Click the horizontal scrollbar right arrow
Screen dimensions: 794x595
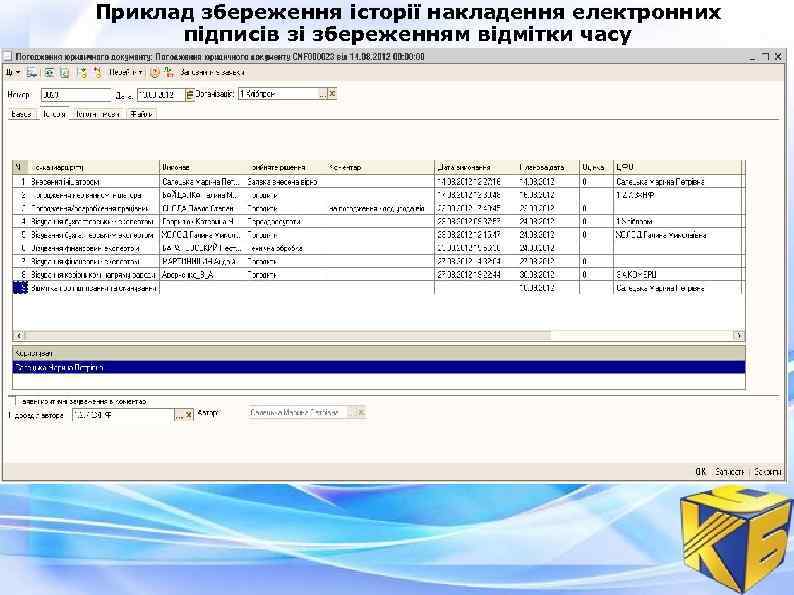pyautogui.click(x=739, y=335)
